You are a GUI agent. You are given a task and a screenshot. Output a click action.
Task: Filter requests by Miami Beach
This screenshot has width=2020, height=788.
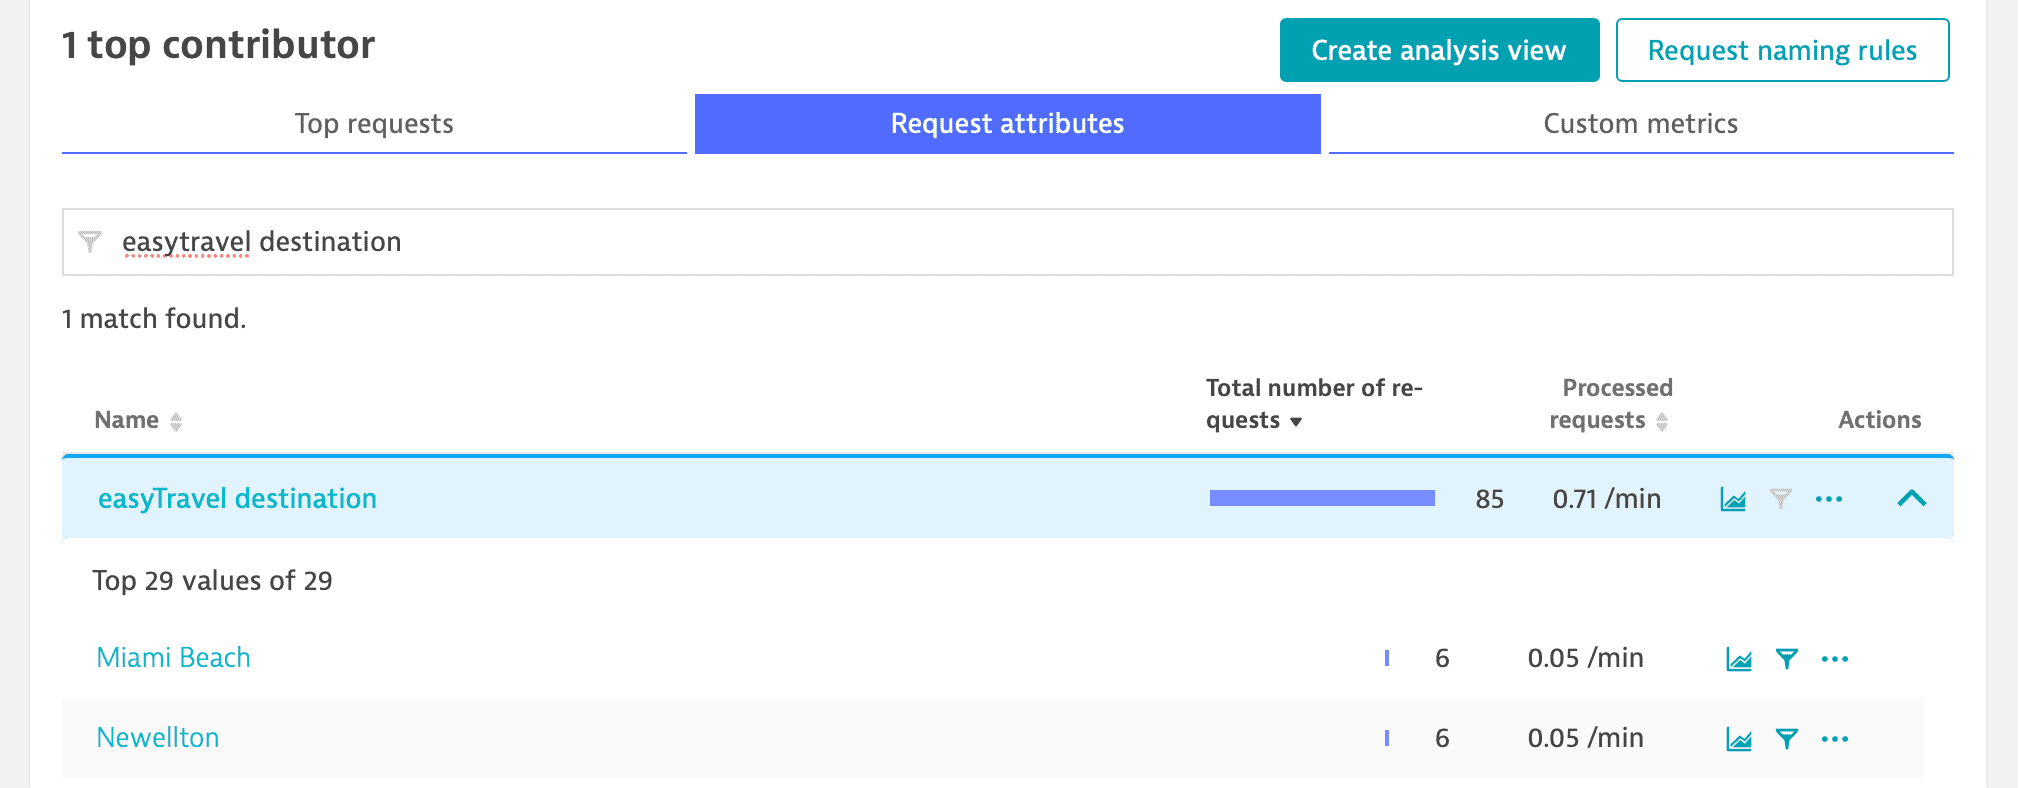[1786, 659]
